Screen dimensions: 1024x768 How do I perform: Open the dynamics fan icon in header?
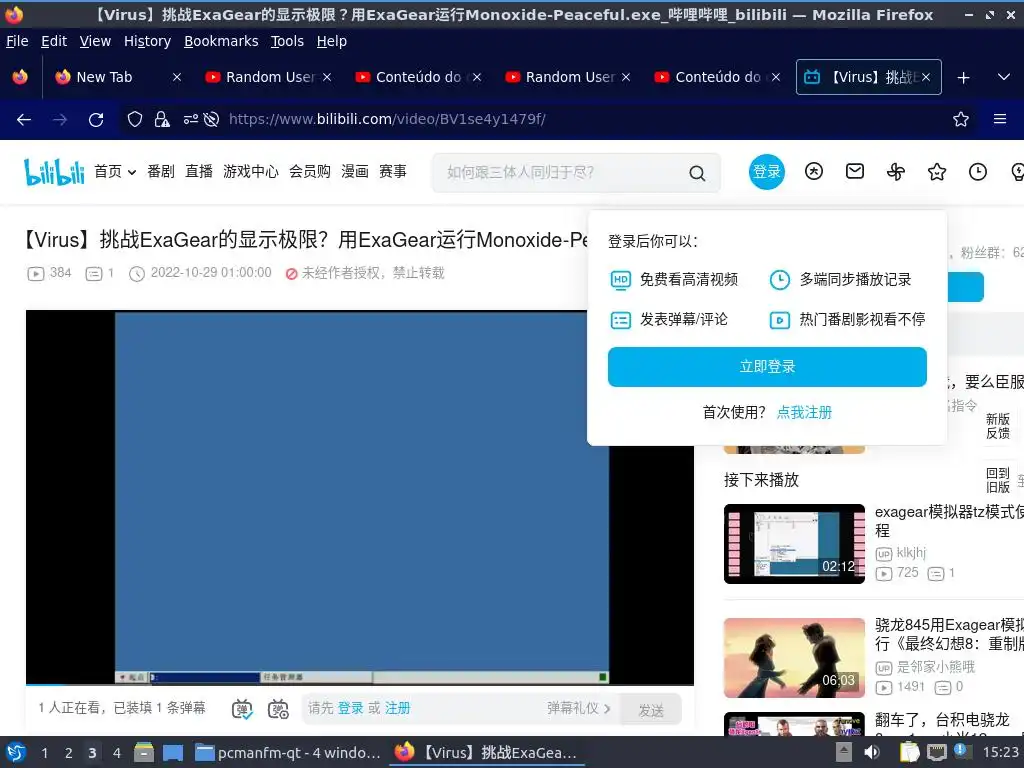point(896,172)
